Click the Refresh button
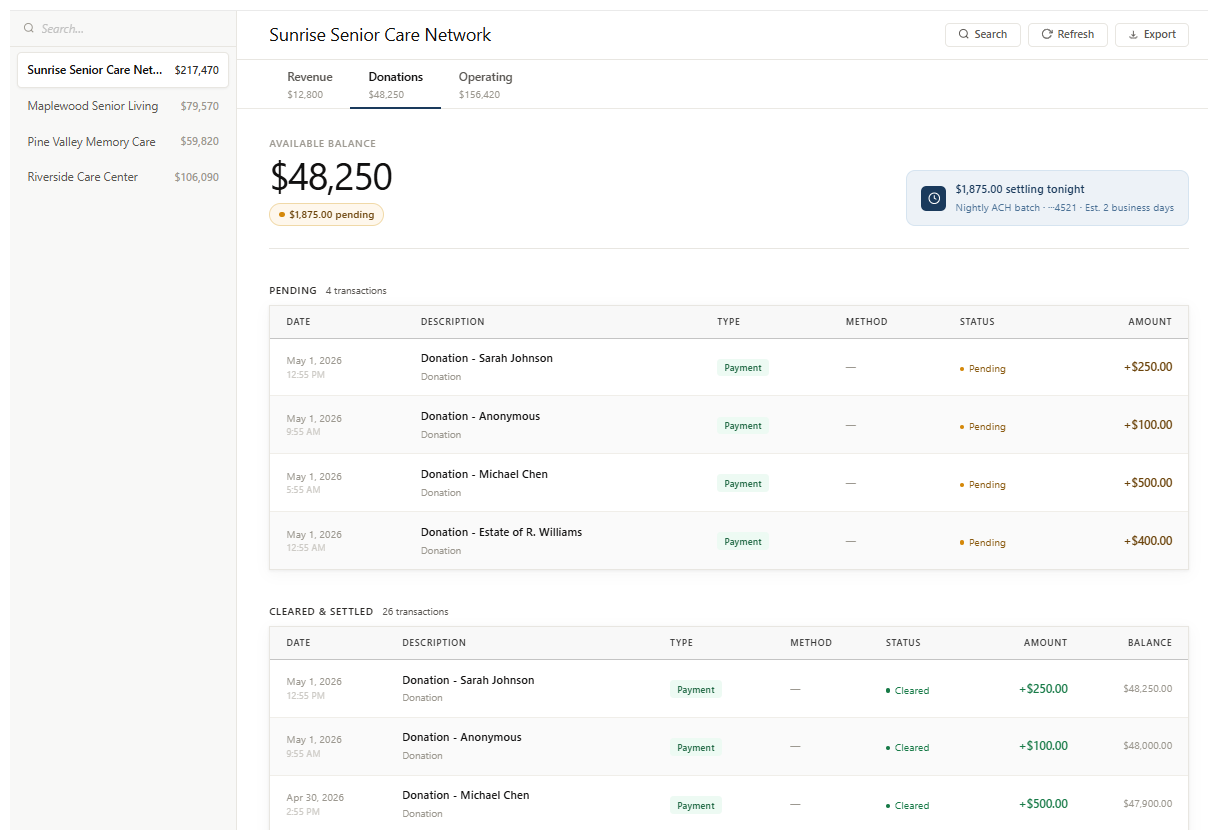The width and height of the screenshot is (1208, 830). coord(1067,34)
